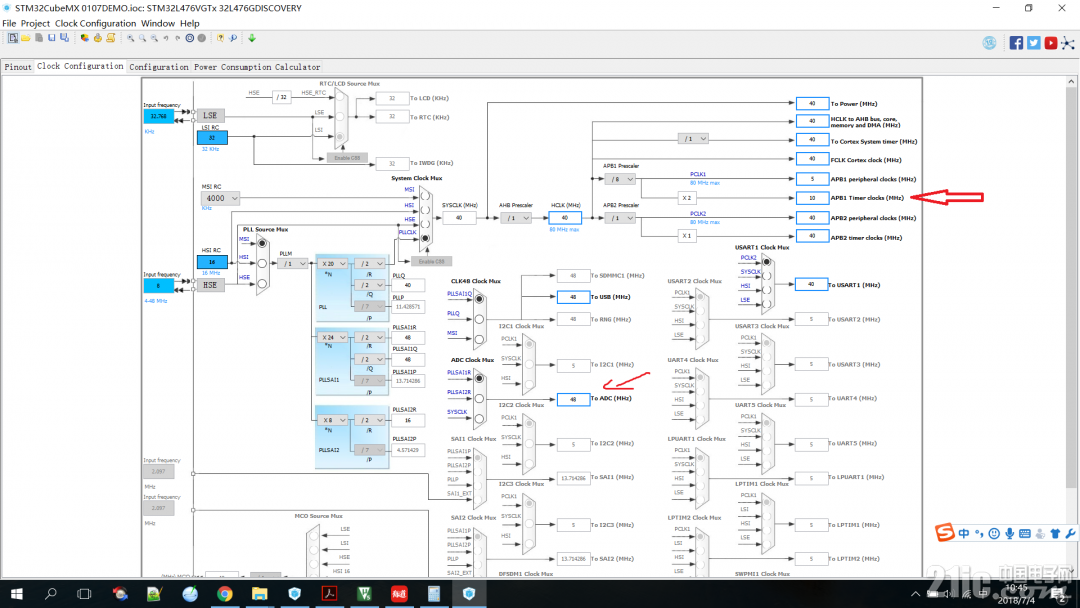Click the globe icon beside Facebook

point(989,43)
